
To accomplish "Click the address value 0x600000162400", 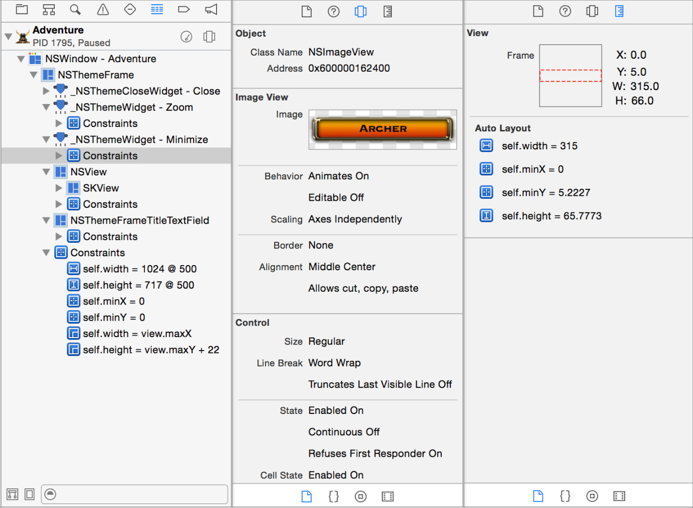I will pyautogui.click(x=349, y=69).
